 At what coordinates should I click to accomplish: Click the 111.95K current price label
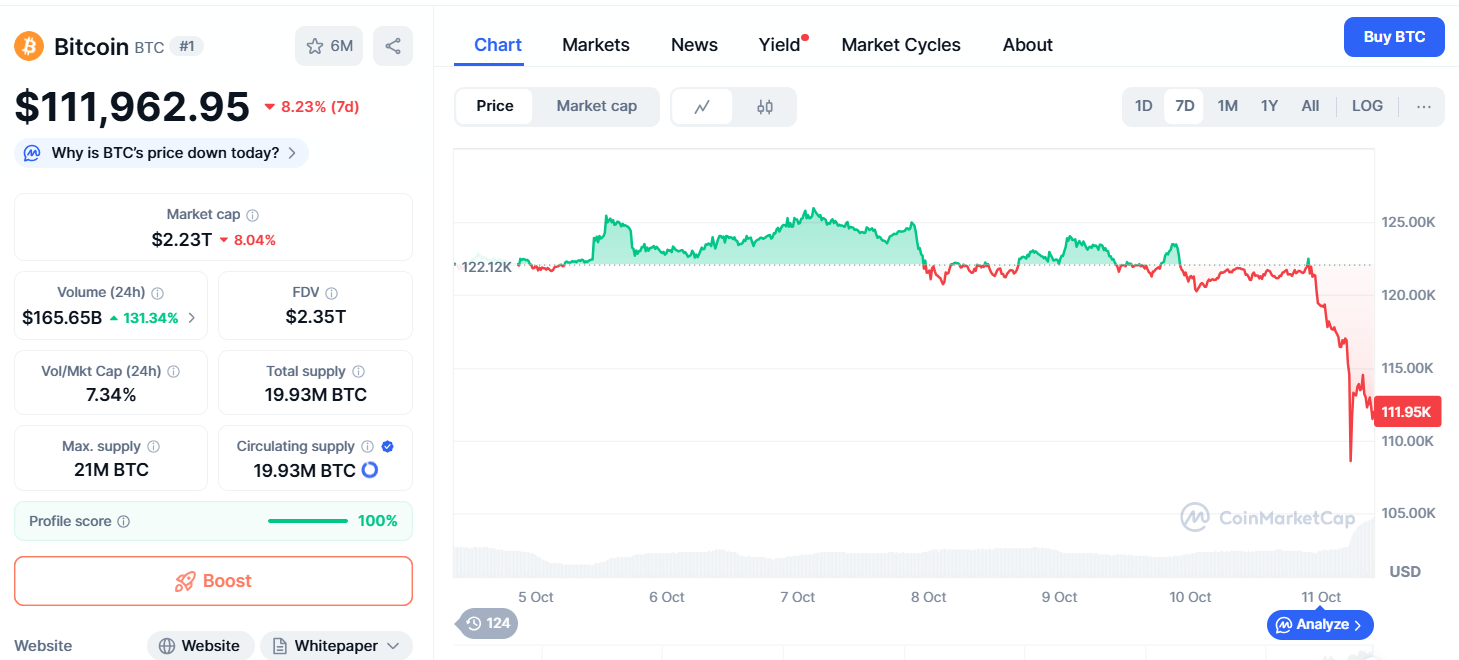(x=1406, y=411)
